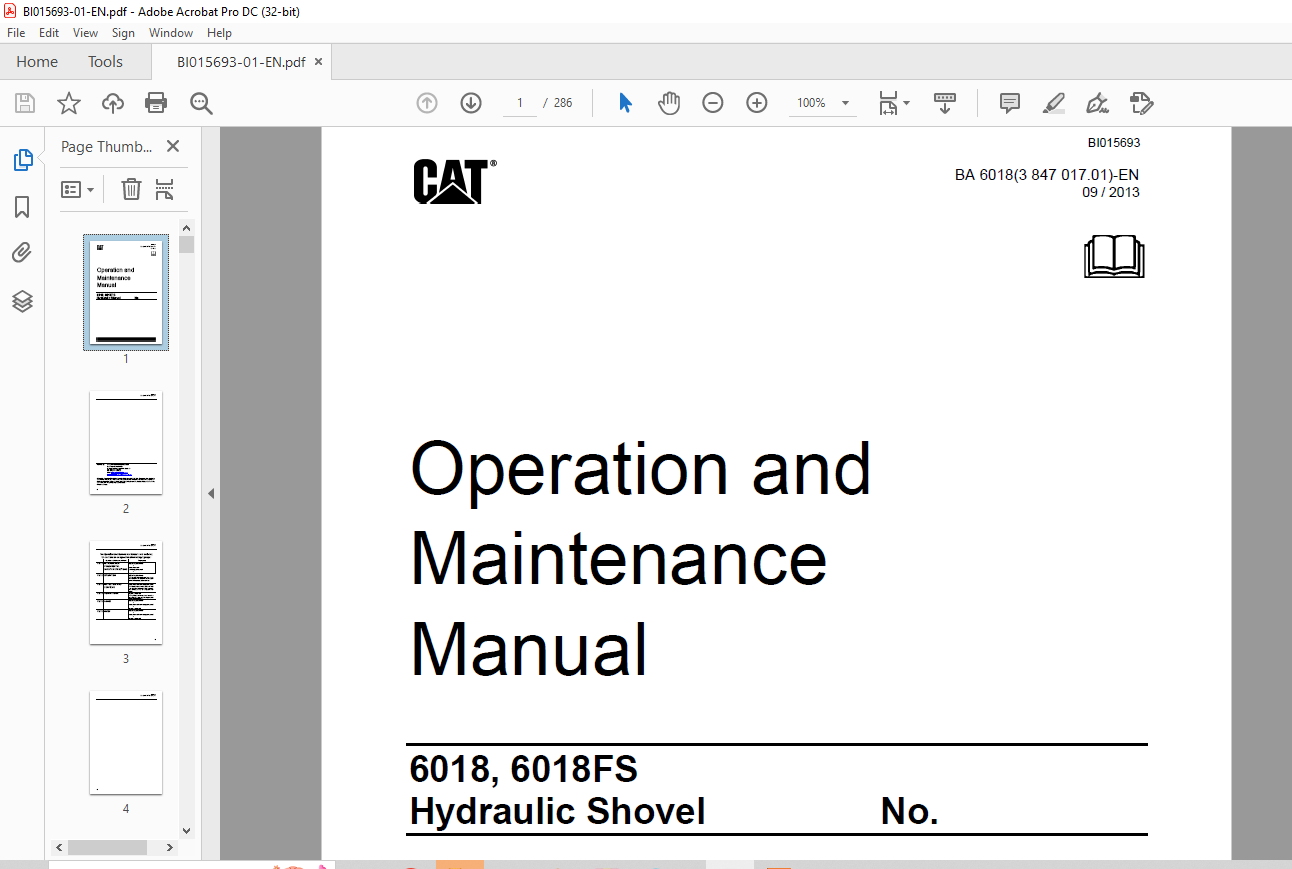This screenshot has height=869, width=1292.
Task: Click the thumbnail page layout icon beside trash
Action: click(x=165, y=189)
